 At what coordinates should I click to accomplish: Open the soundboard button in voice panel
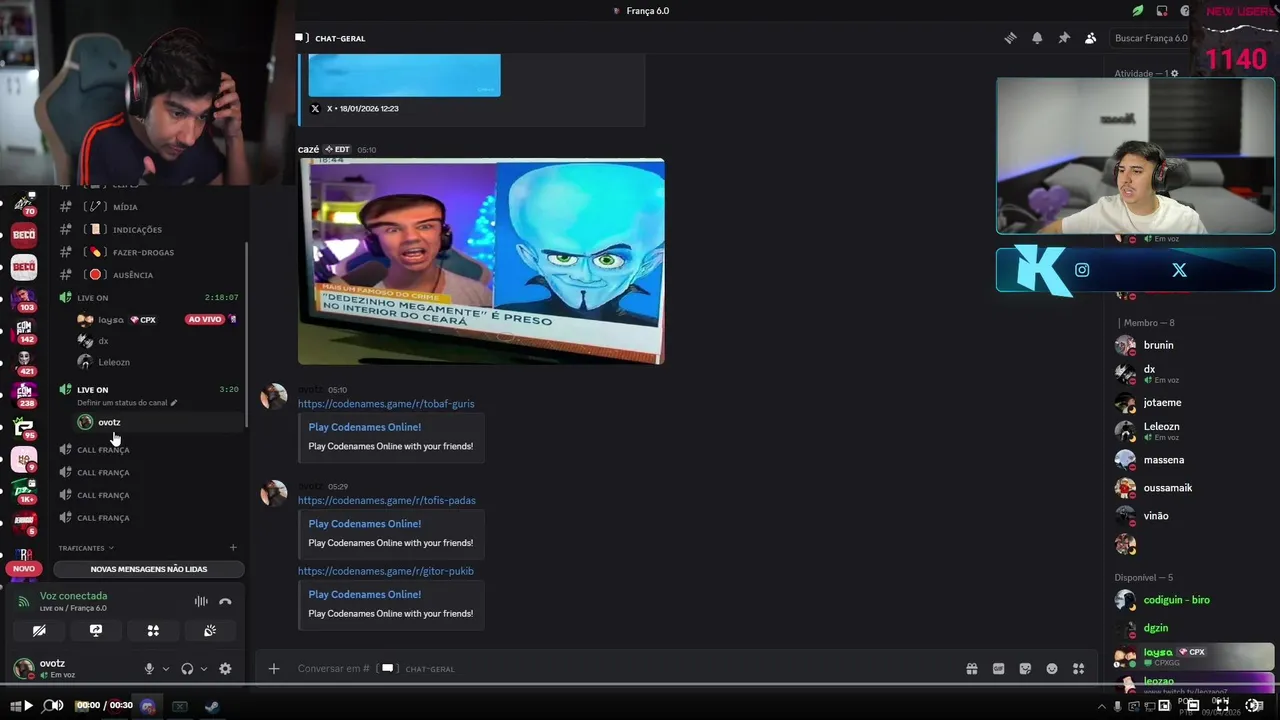[x=210, y=631]
